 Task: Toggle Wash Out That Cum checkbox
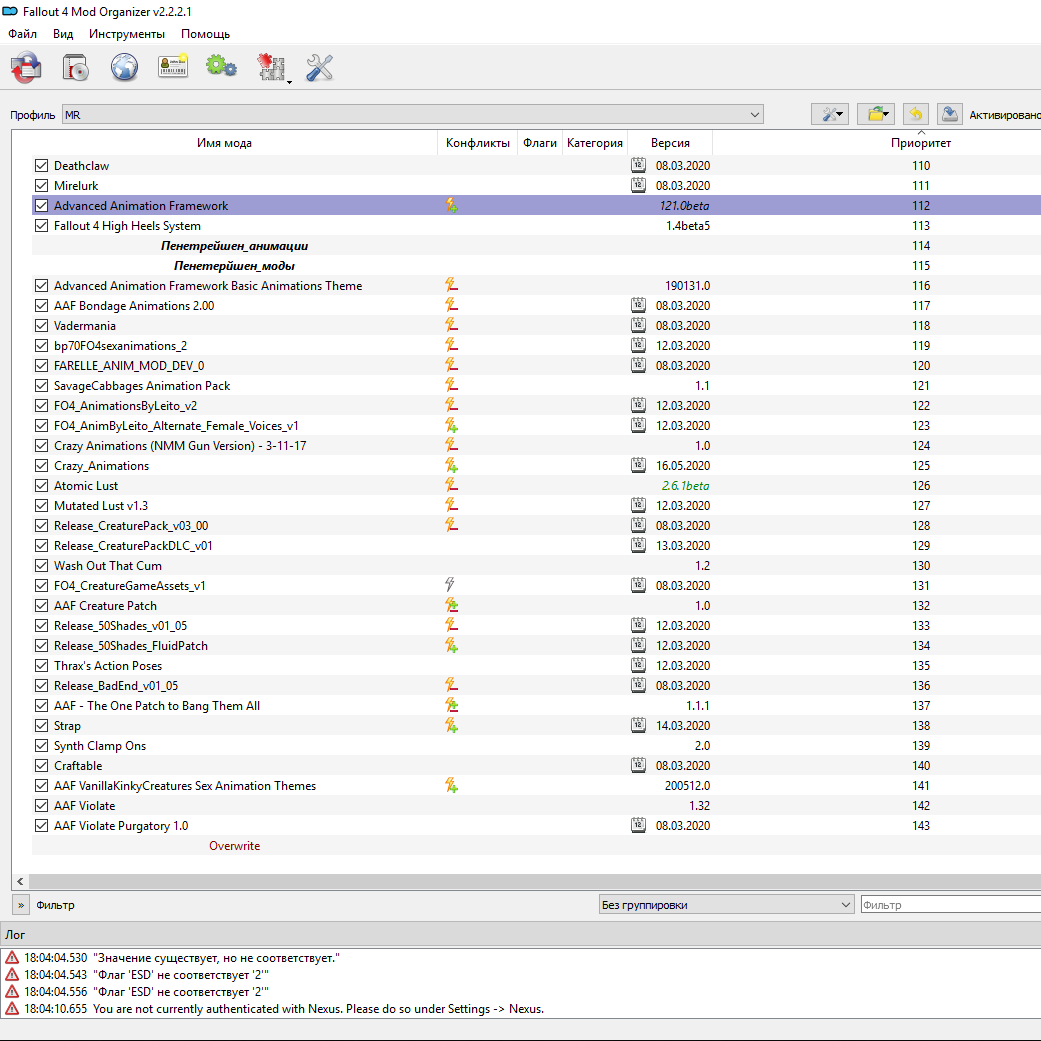(41, 566)
